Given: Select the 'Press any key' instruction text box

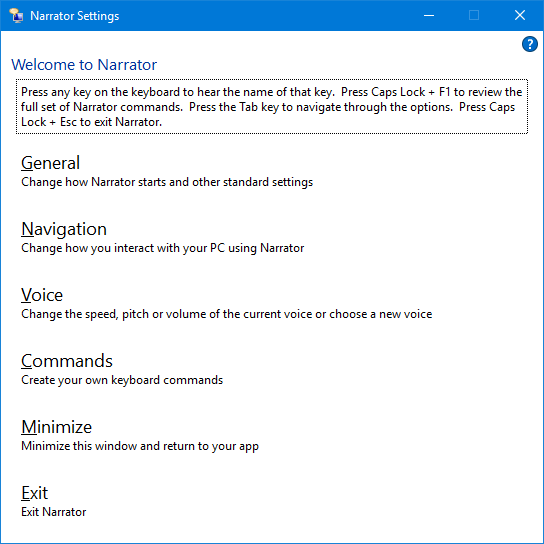Looking at the screenshot, I should pyautogui.click(x=272, y=107).
